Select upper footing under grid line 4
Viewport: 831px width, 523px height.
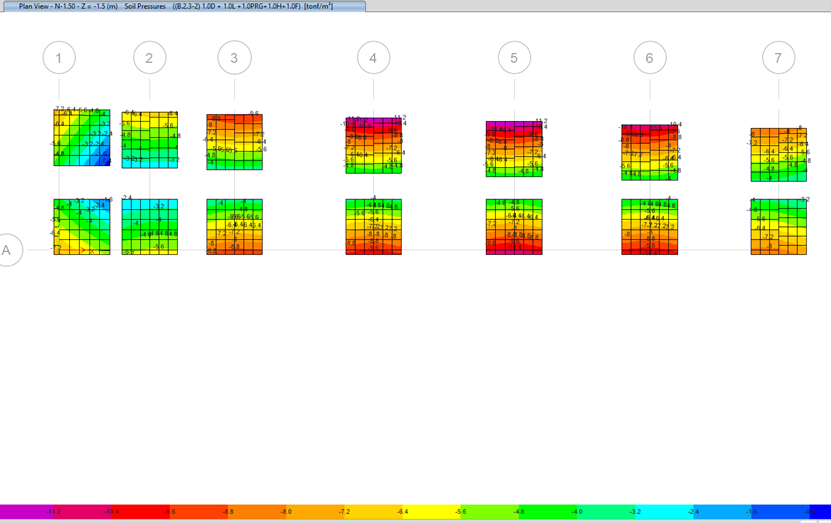pos(374,146)
